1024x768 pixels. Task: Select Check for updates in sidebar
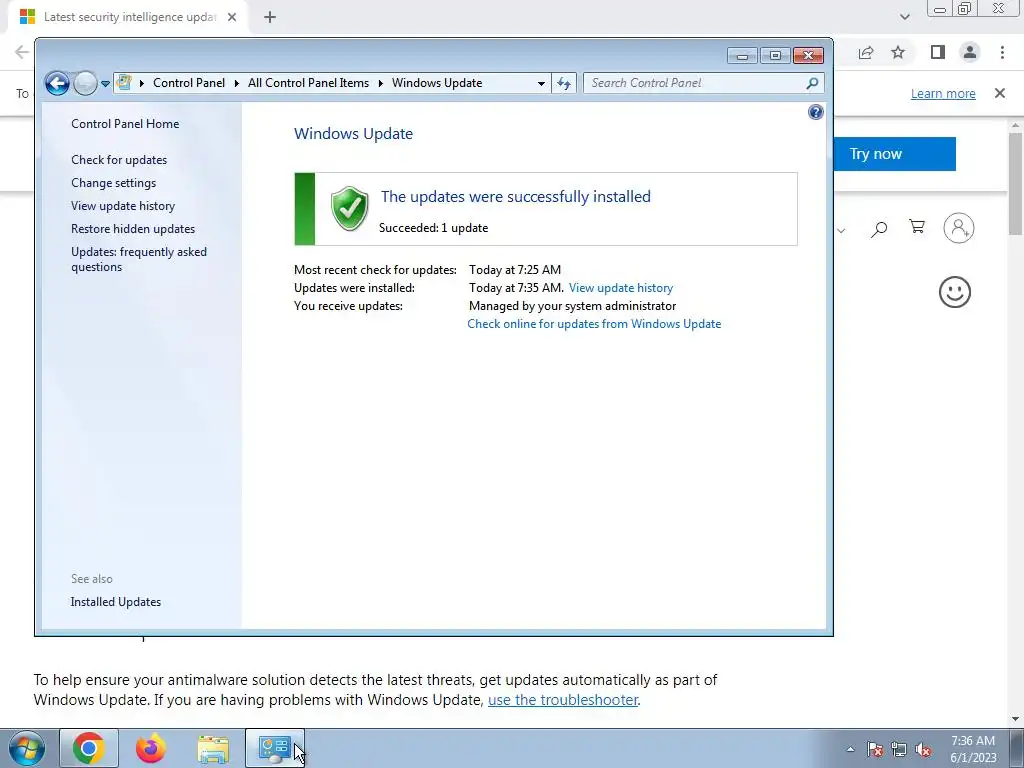click(x=119, y=159)
